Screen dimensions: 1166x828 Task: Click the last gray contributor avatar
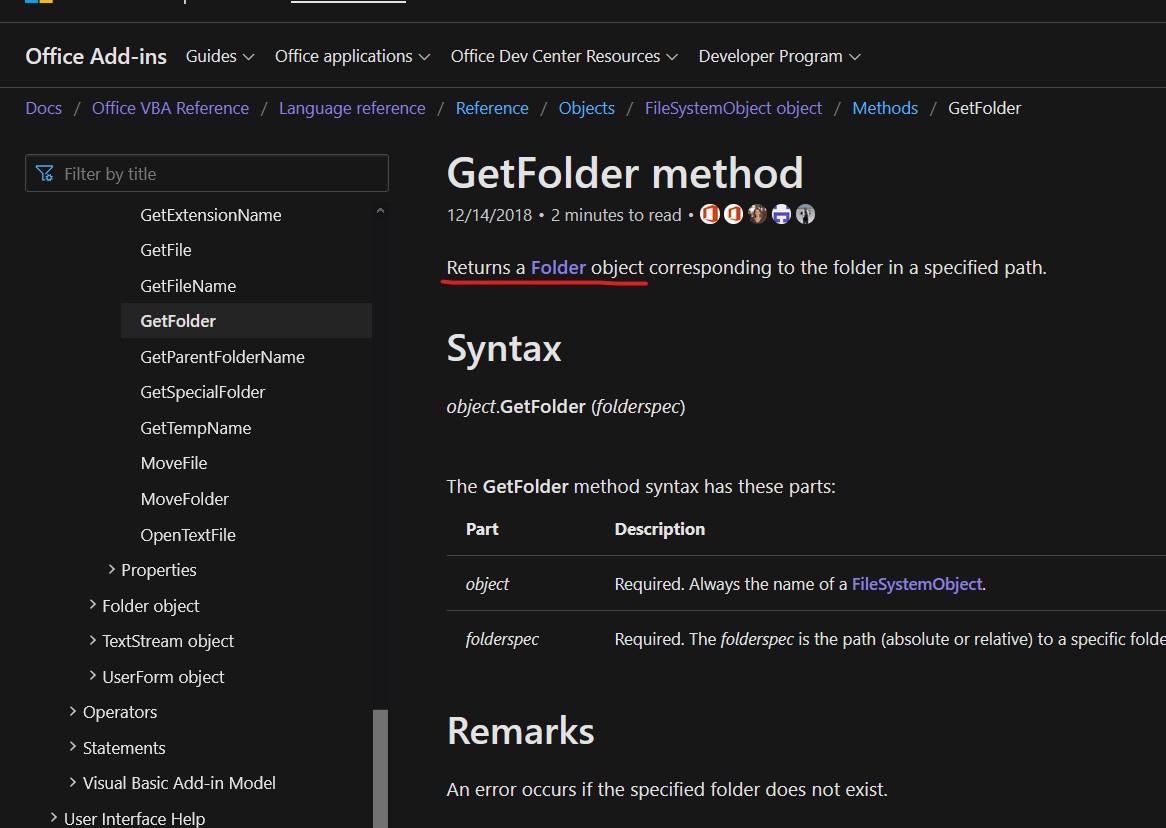coord(805,214)
